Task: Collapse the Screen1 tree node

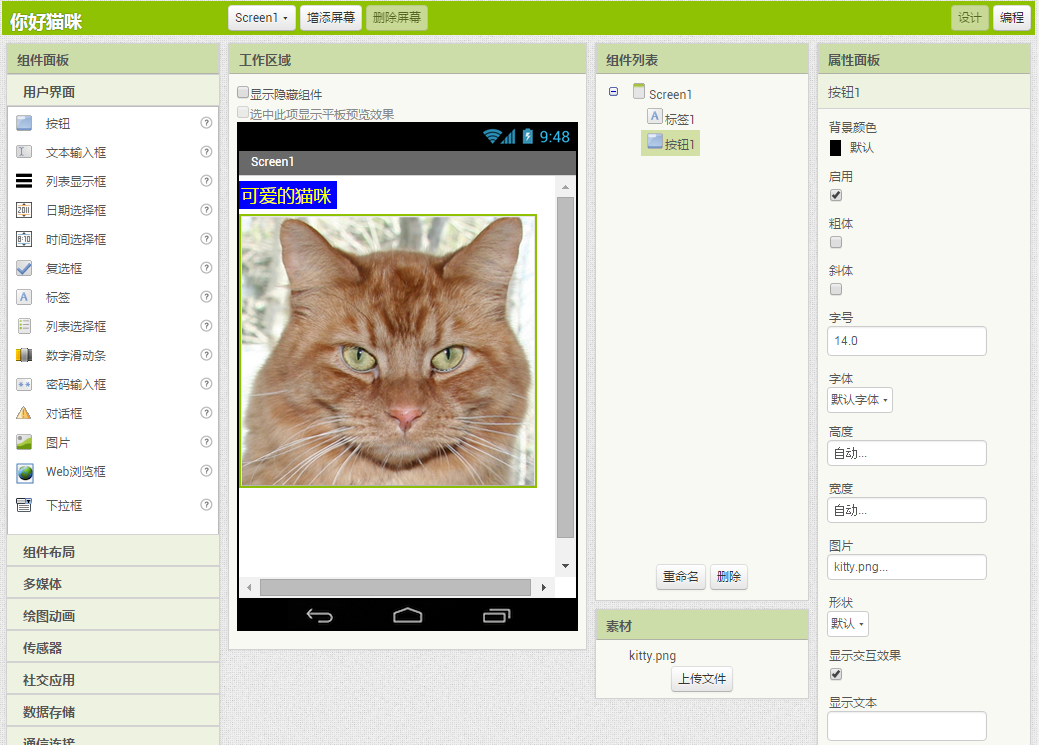Action: tap(613, 93)
